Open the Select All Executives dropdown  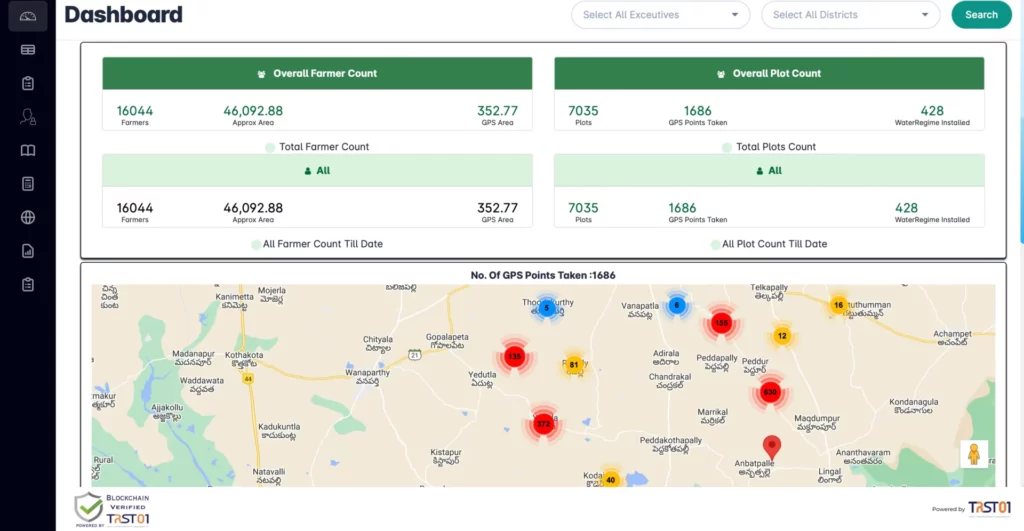click(x=660, y=15)
